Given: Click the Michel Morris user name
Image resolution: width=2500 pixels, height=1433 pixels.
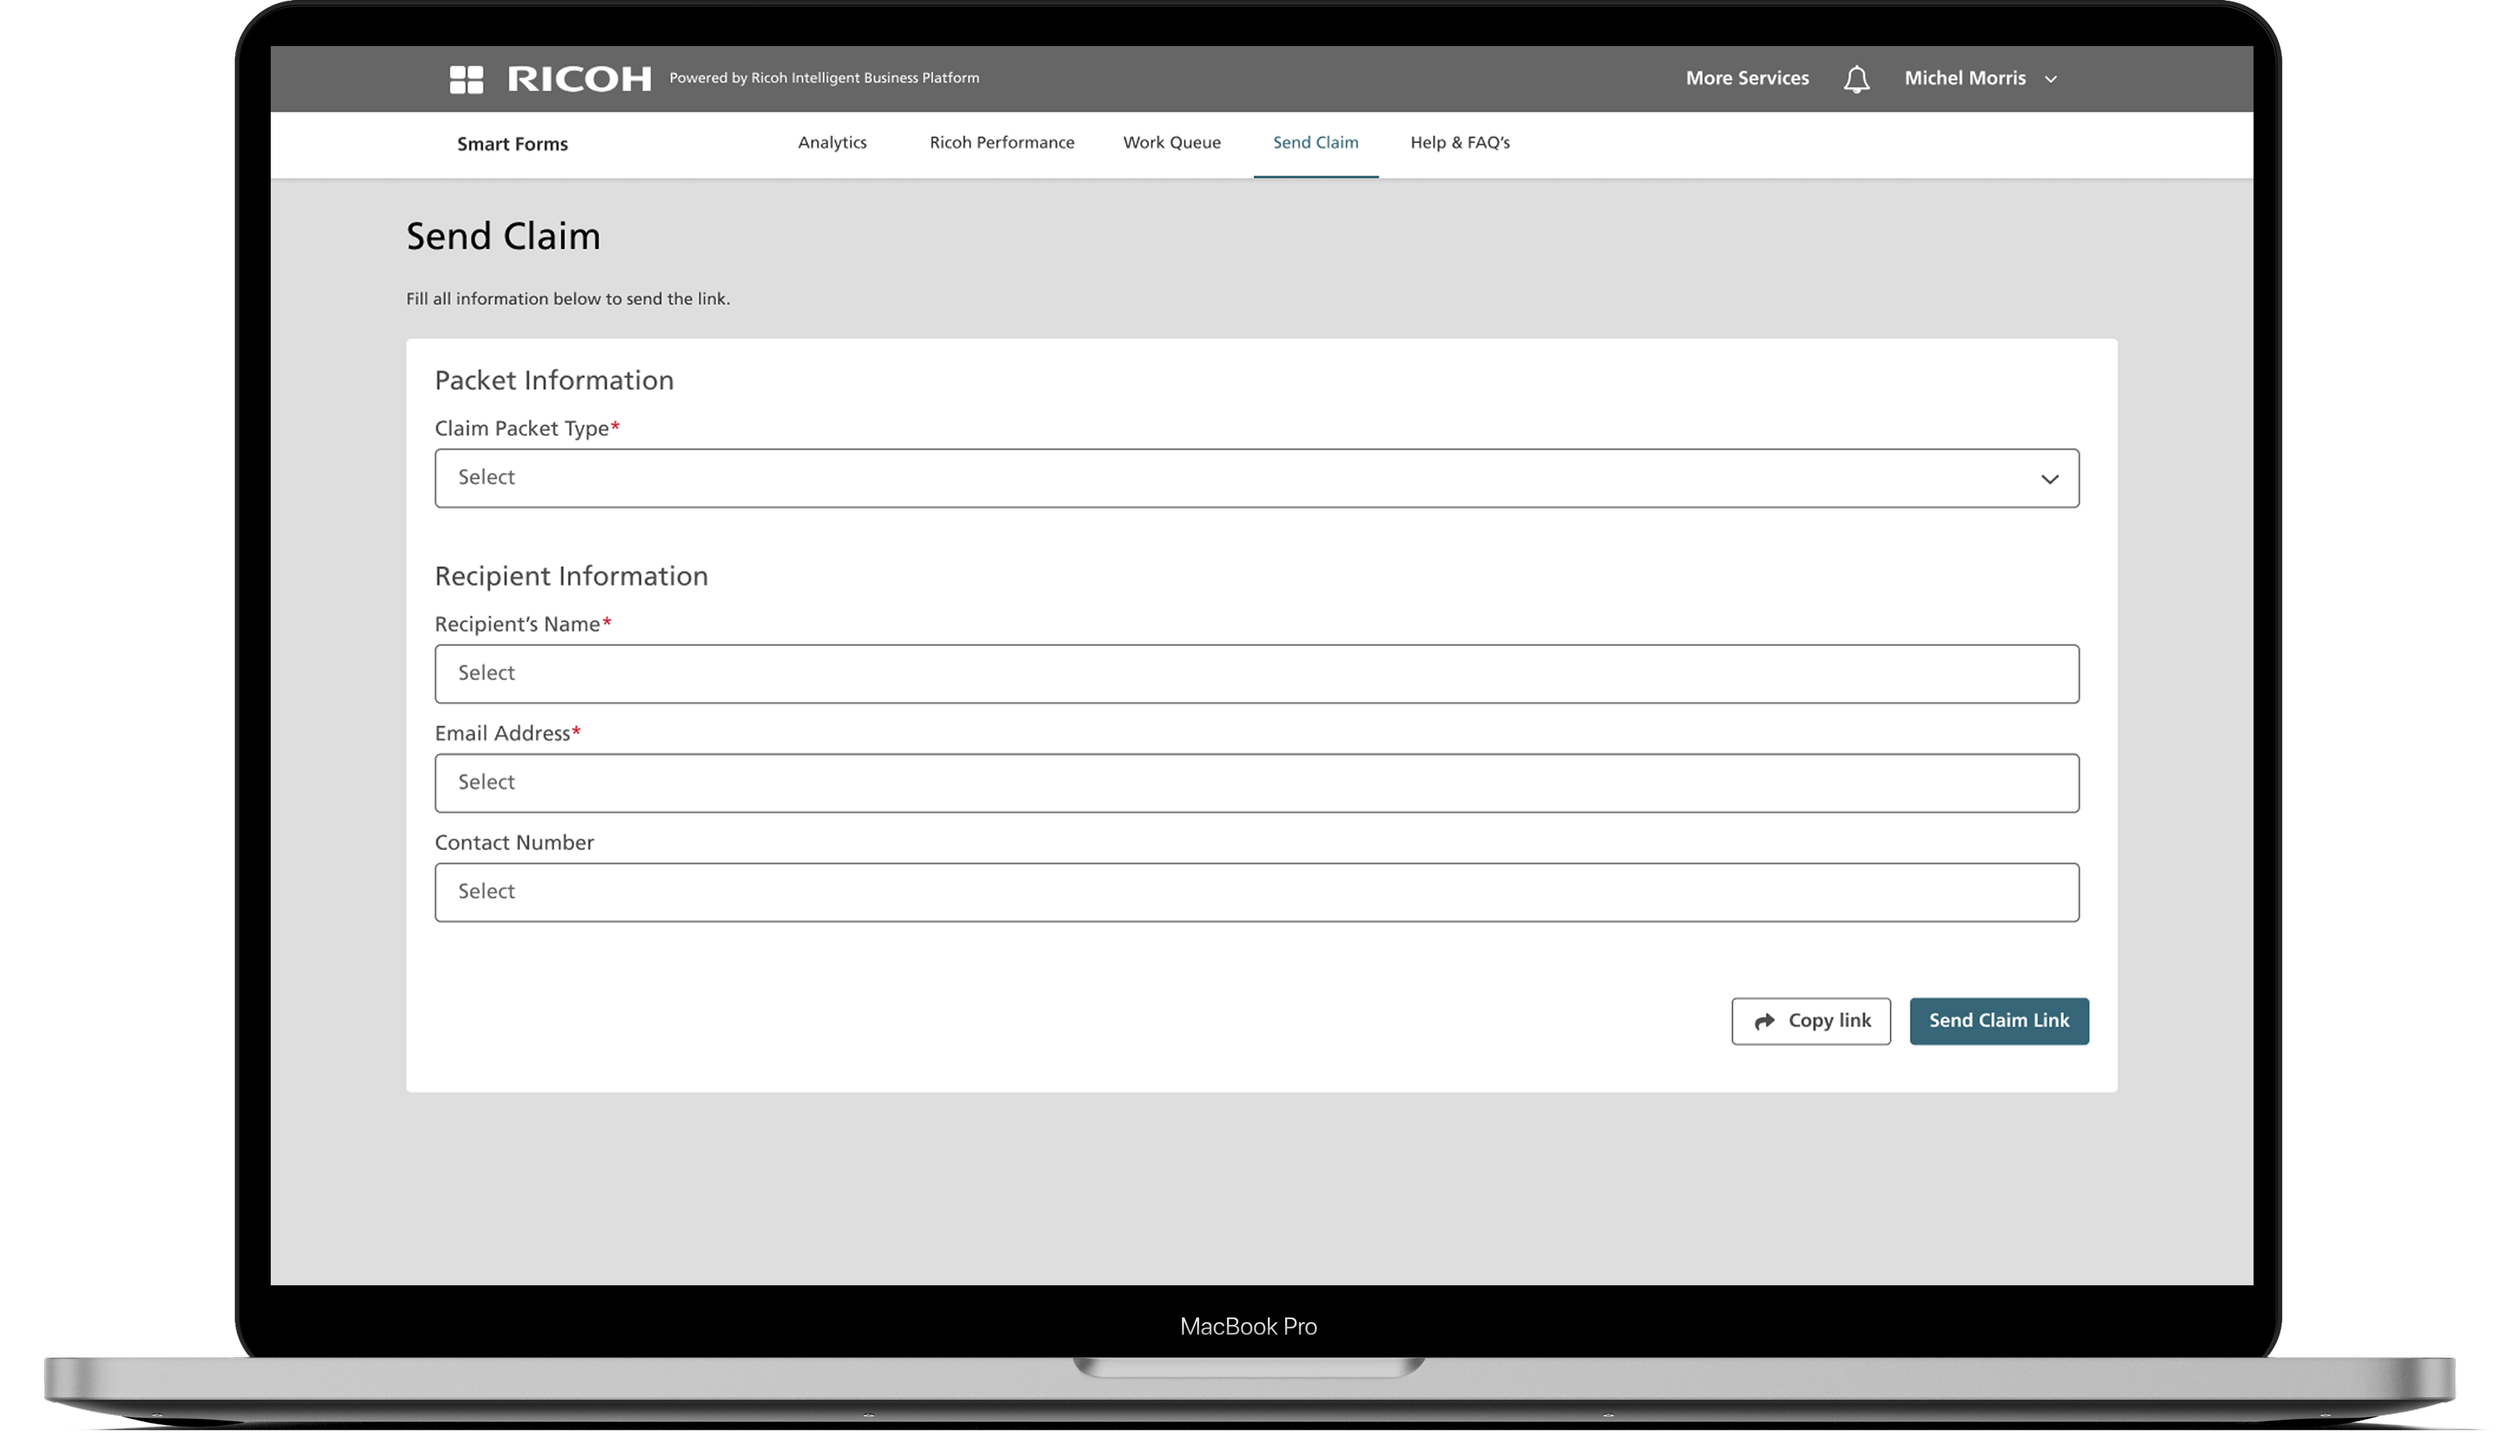Looking at the screenshot, I should 1964,78.
